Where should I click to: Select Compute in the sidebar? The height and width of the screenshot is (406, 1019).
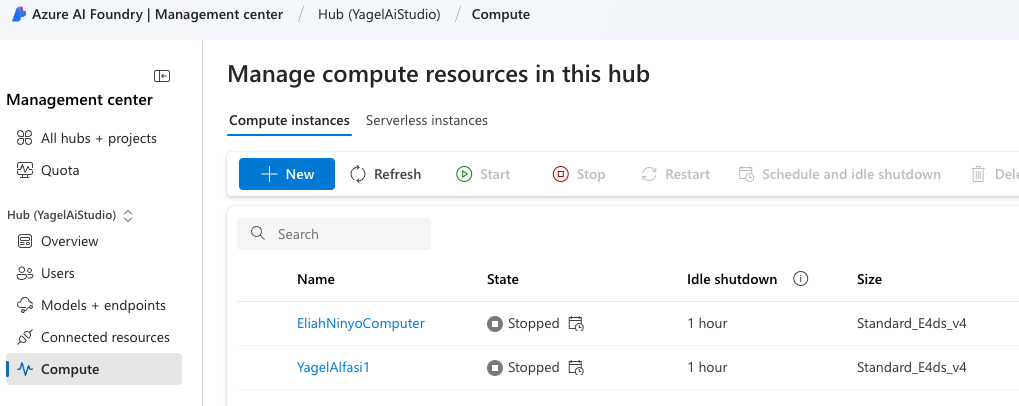[94, 369]
